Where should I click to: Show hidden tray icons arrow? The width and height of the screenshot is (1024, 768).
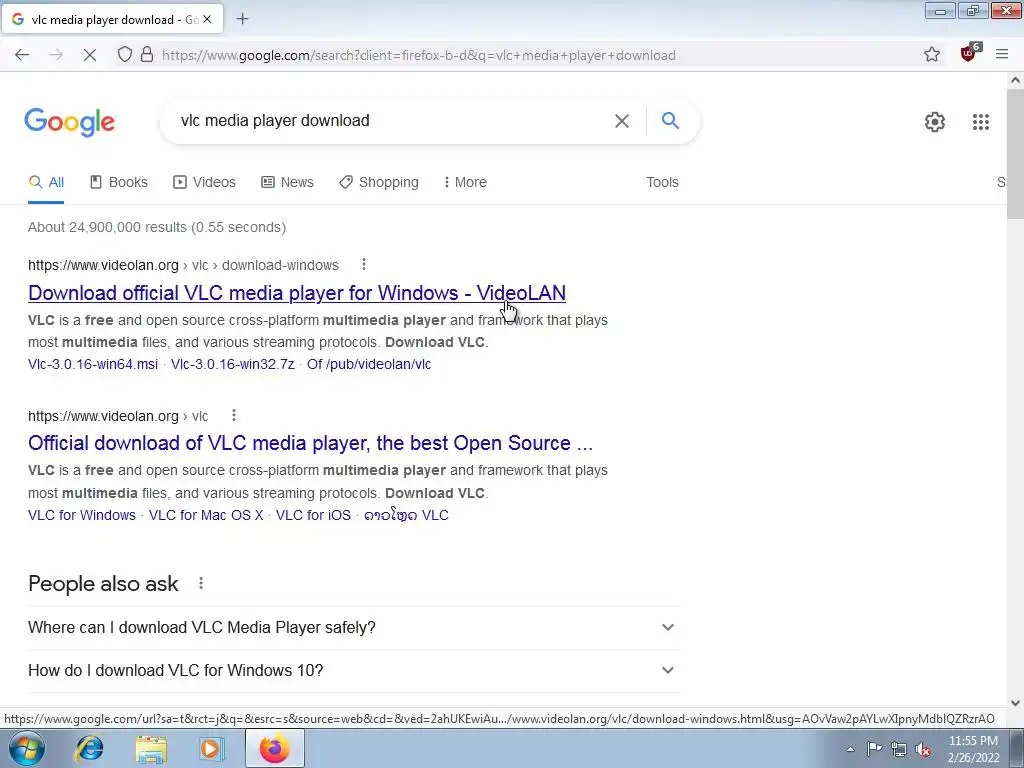(850, 750)
